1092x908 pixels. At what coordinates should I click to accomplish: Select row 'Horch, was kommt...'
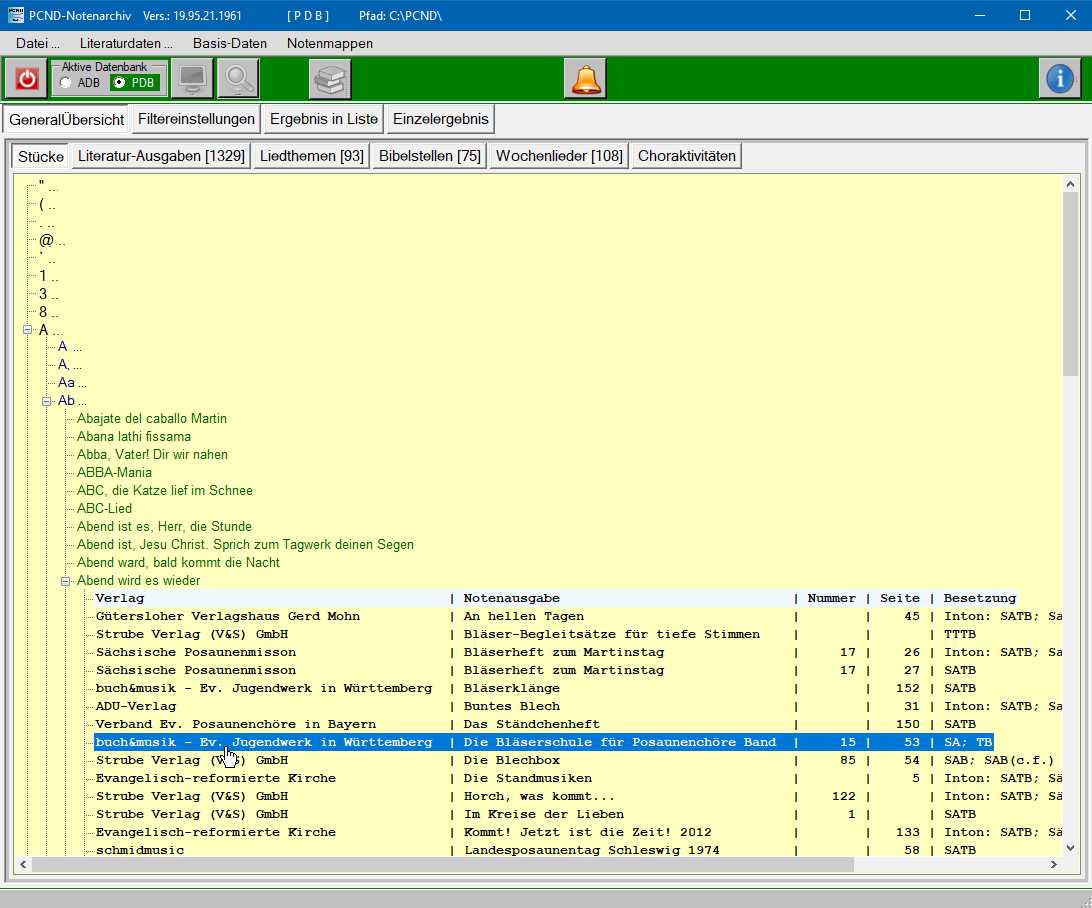point(578,797)
